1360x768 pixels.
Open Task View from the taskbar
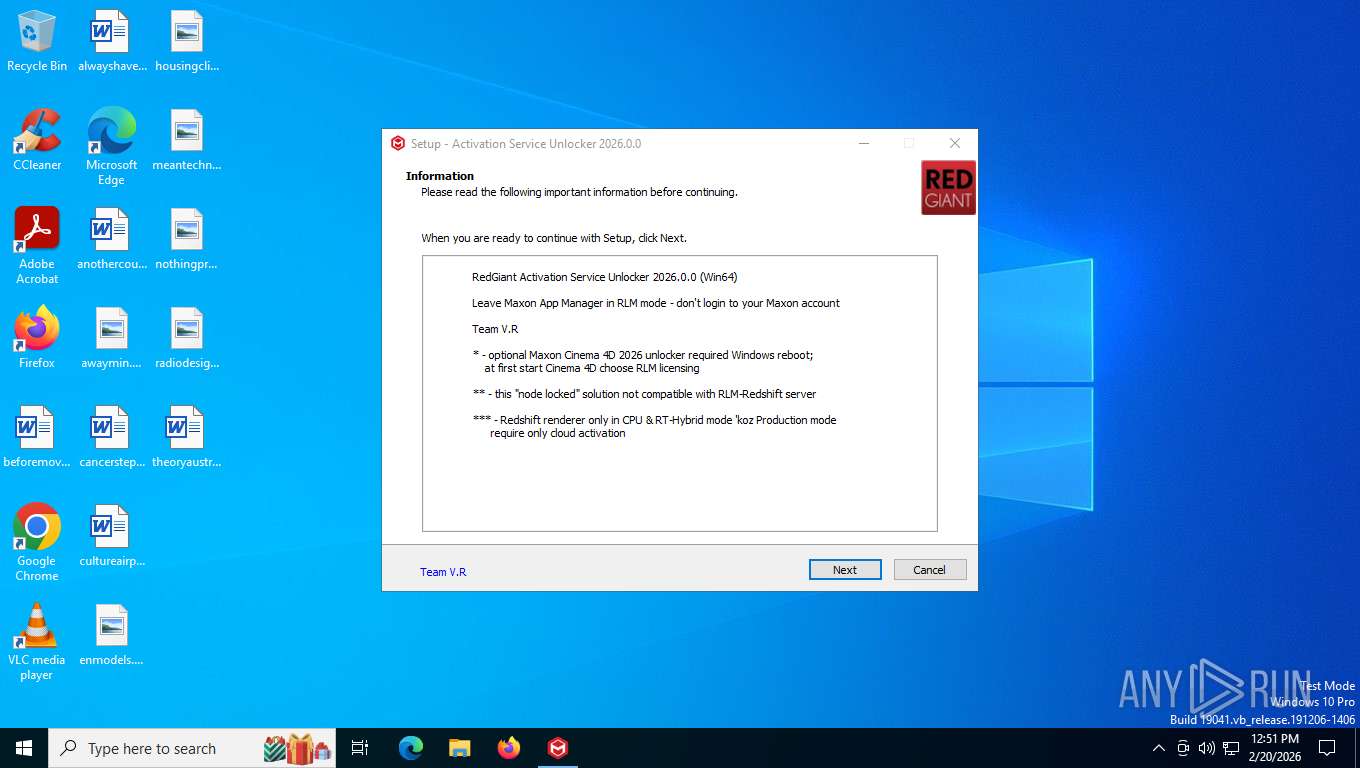[x=360, y=748]
